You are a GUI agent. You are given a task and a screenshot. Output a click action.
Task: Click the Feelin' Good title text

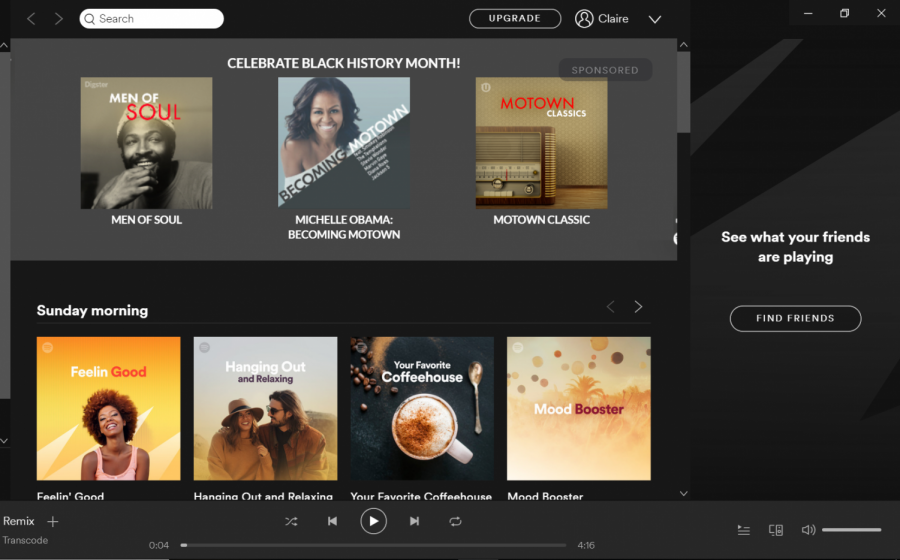pyautogui.click(x=71, y=496)
